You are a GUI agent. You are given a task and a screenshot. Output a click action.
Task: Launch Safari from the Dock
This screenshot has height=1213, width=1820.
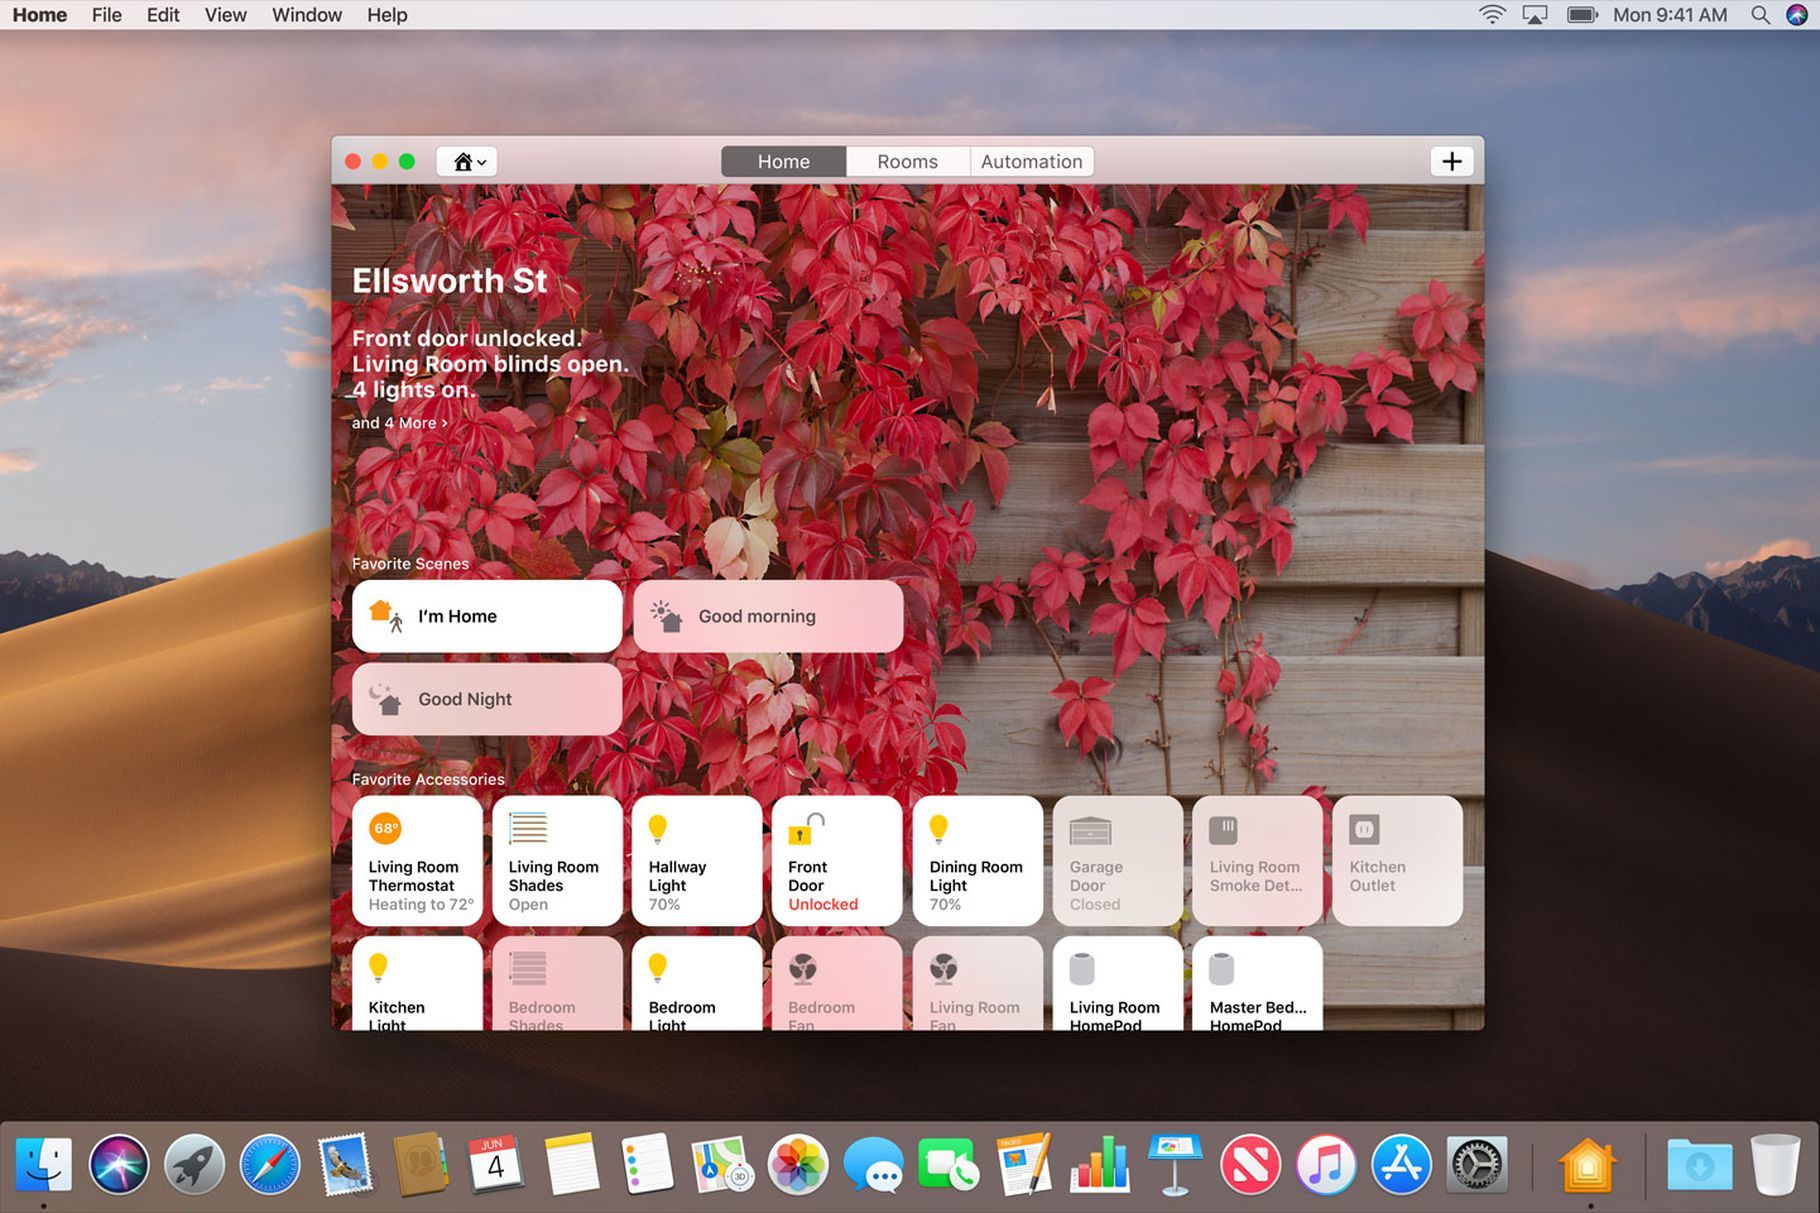[x=270, y=1164]
